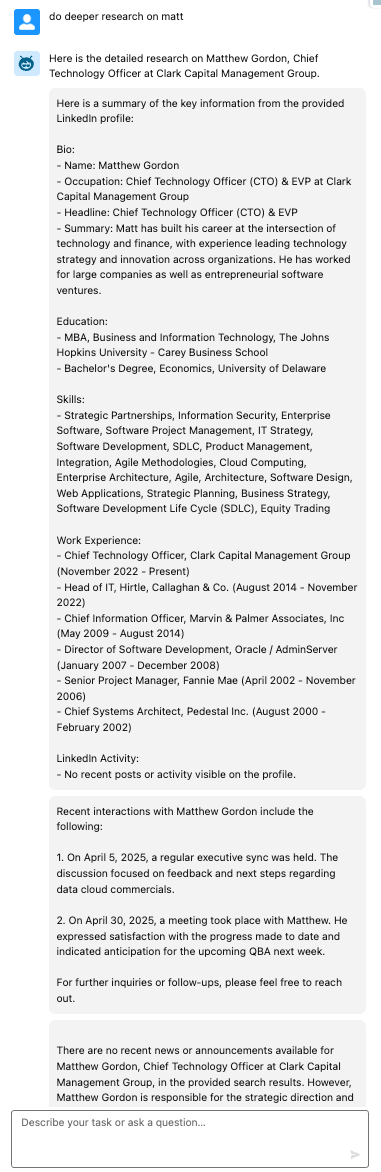Focus the "Describe your task" input field
This screenshot has width=381, height=1172.
click(190, 1139)
